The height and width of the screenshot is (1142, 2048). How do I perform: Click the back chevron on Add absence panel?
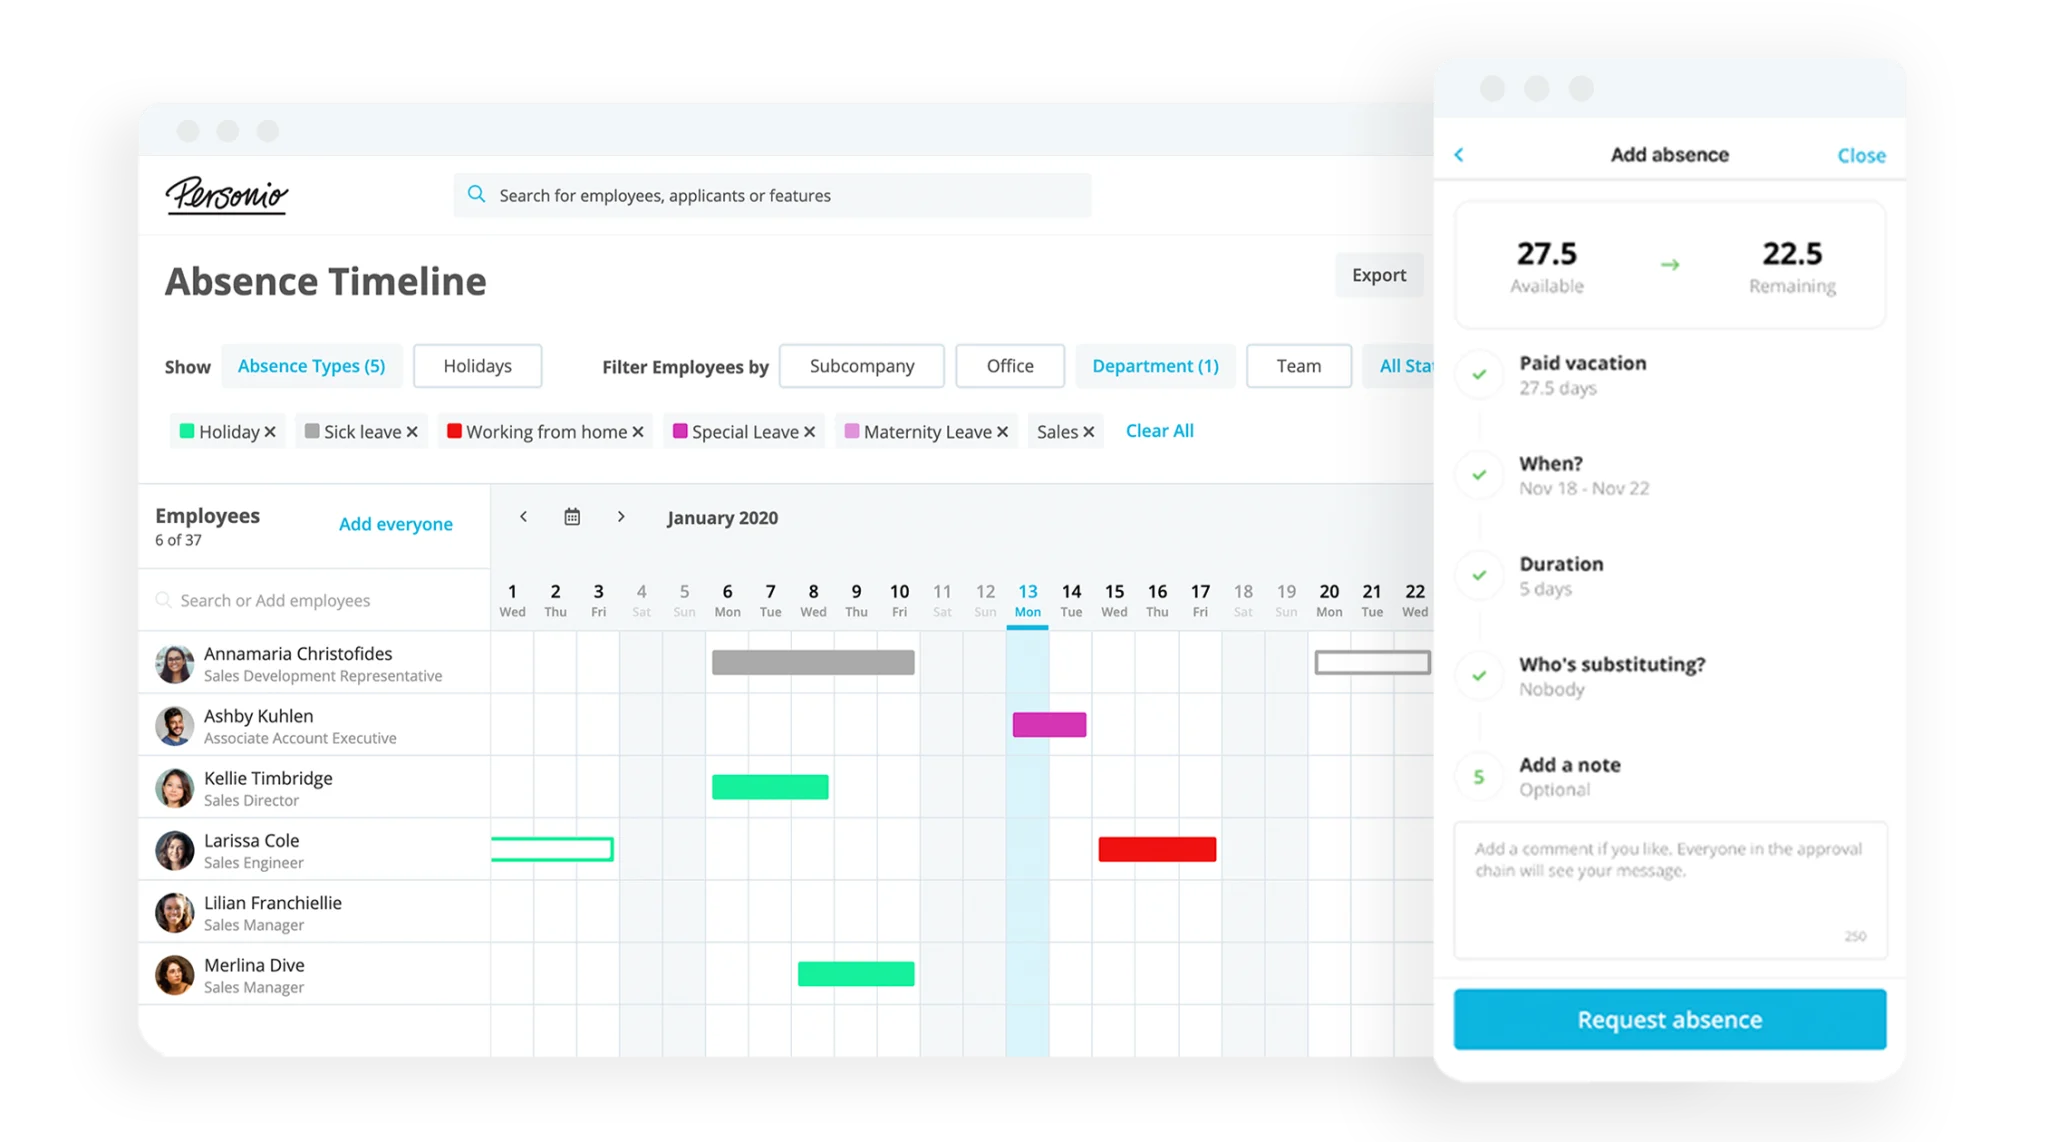click(1462, 155)
